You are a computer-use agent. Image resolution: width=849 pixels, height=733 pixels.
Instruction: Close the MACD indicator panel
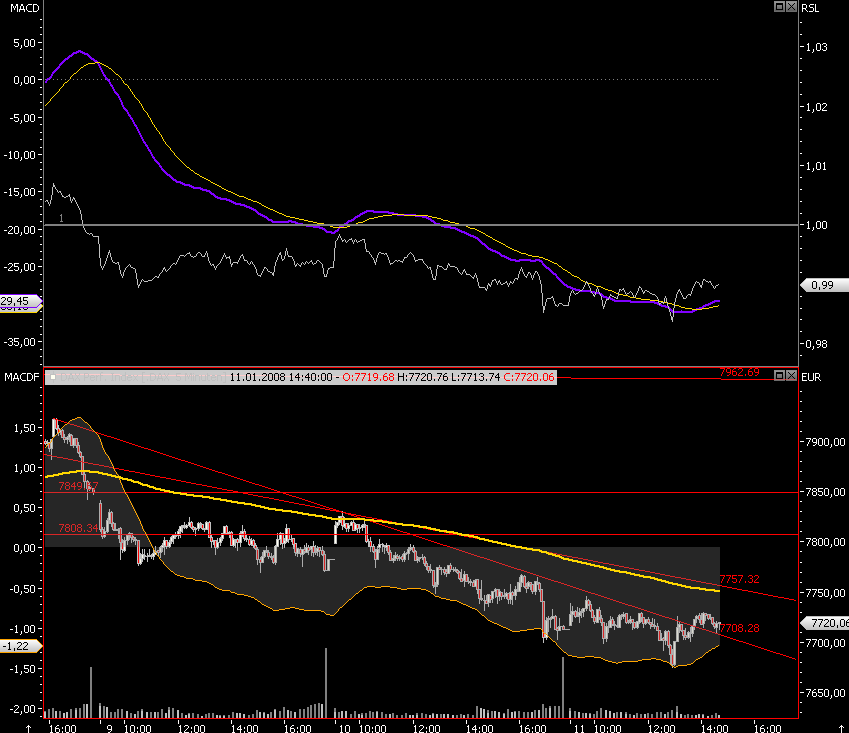point(791,6)
